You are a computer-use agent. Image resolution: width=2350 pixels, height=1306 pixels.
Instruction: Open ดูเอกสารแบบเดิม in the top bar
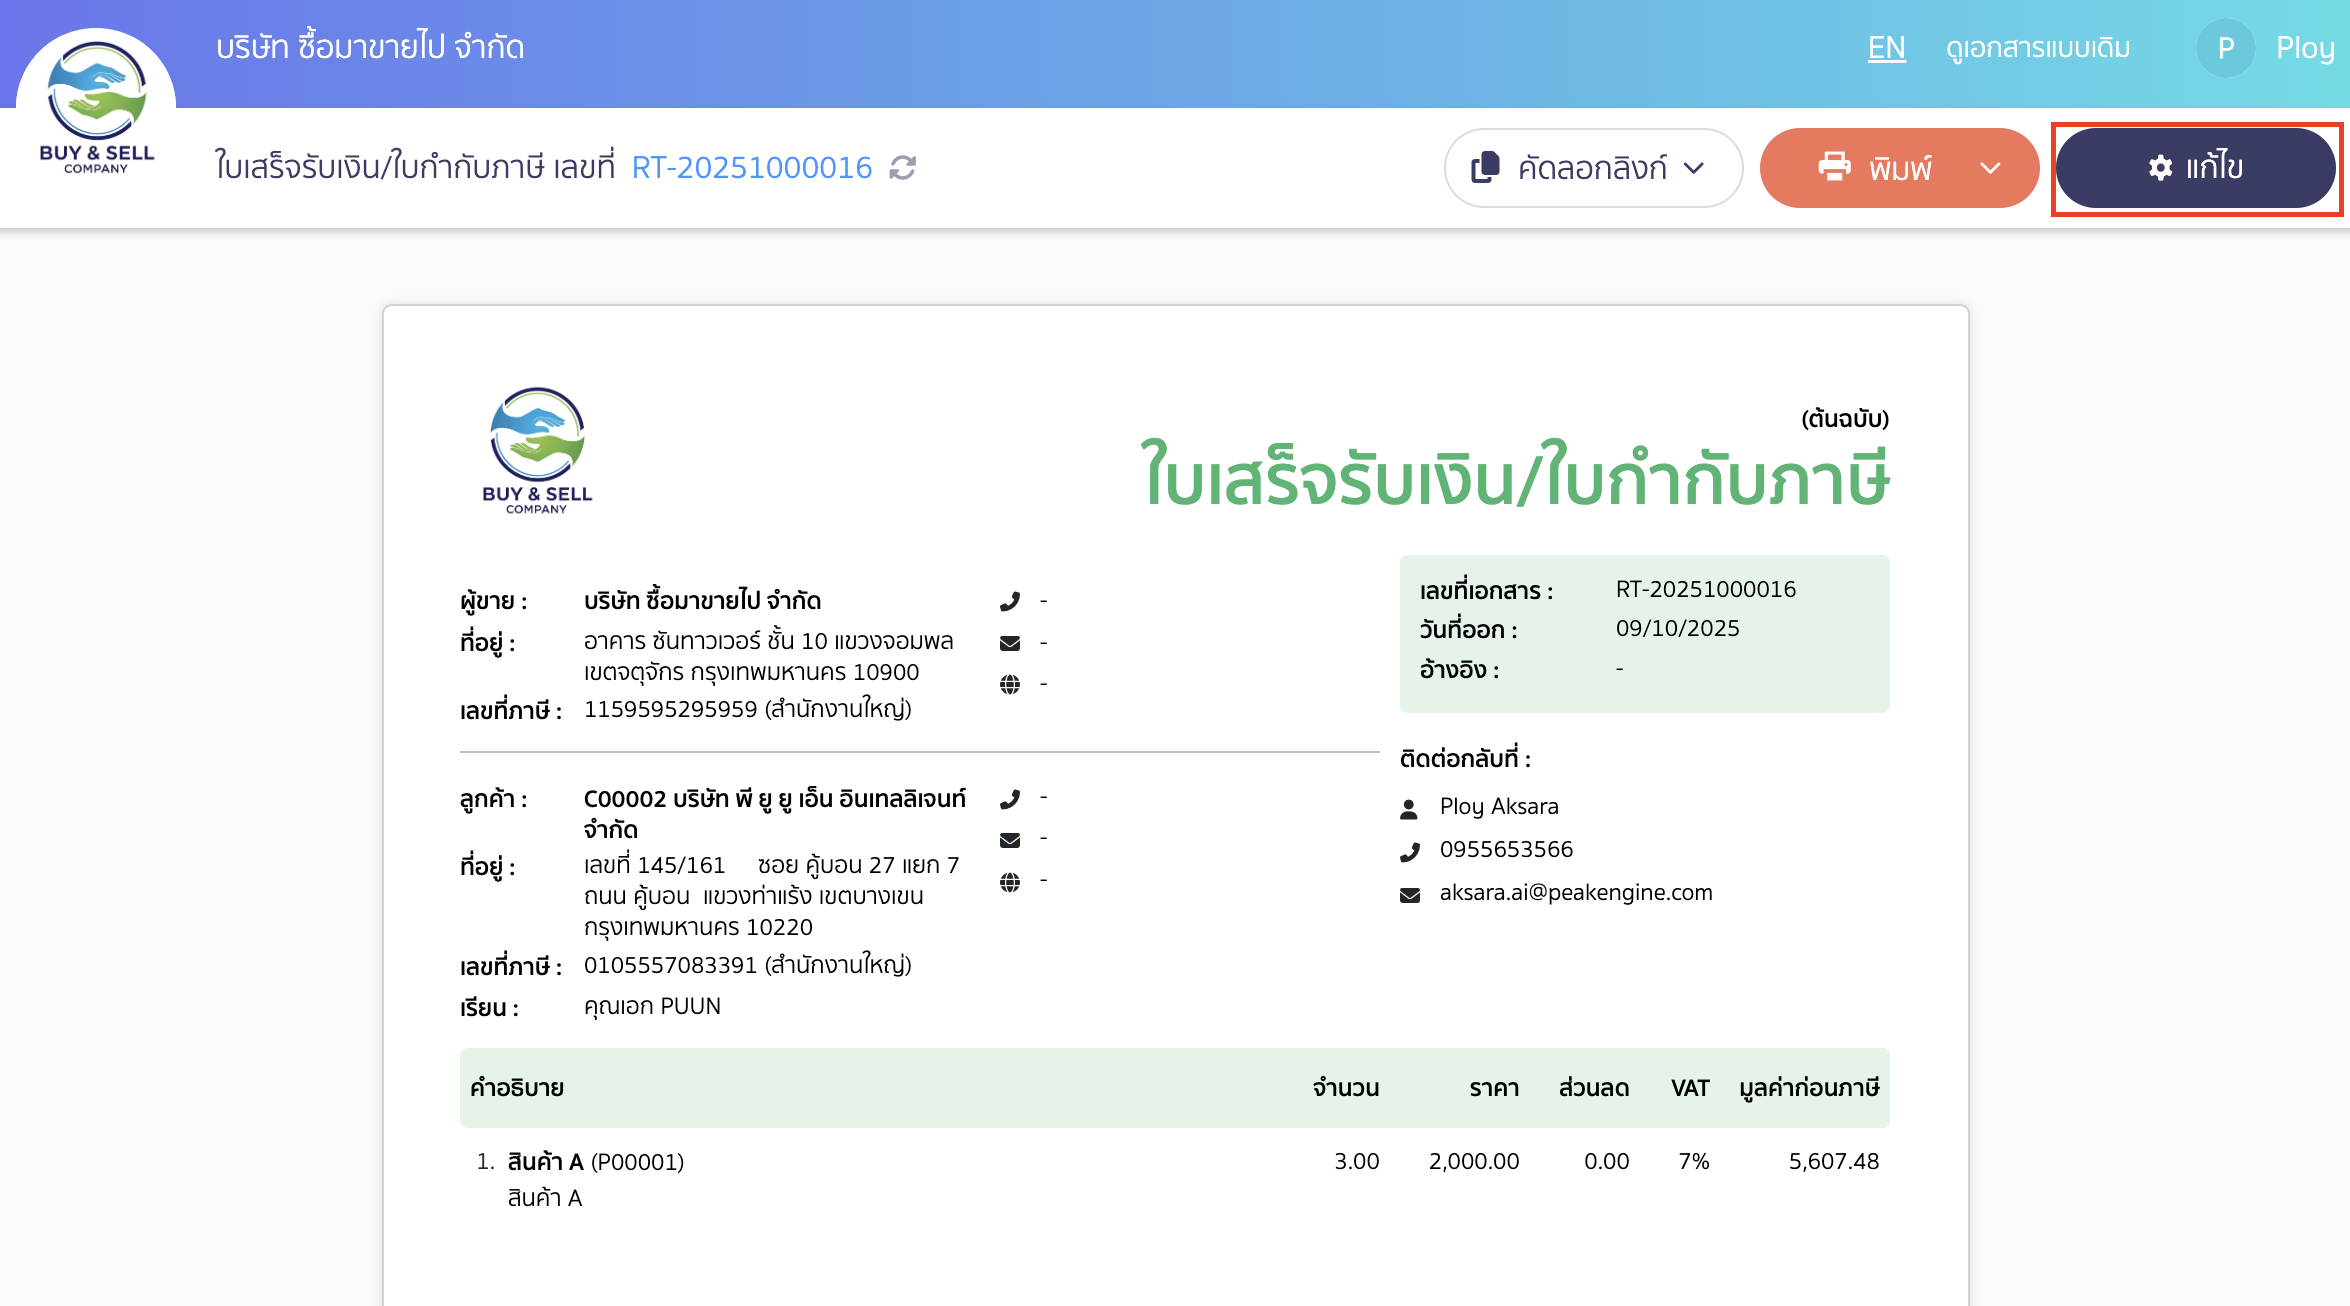[x=2039, y=47]
